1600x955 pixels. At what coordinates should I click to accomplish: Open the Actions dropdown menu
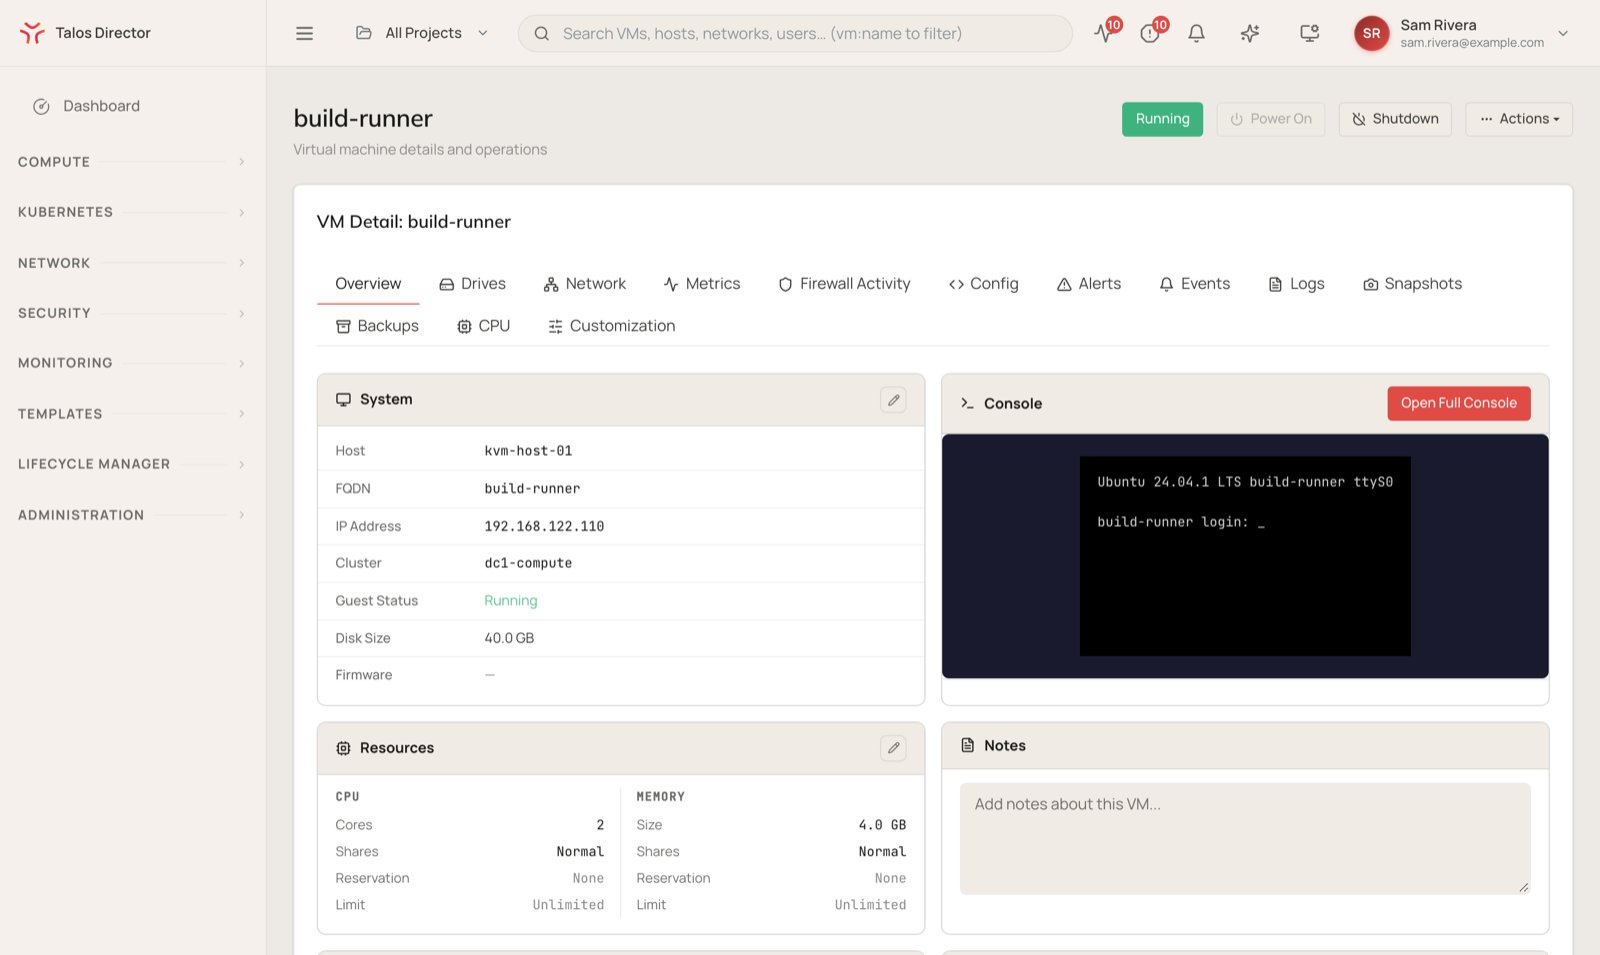(x=1519, y=119)
